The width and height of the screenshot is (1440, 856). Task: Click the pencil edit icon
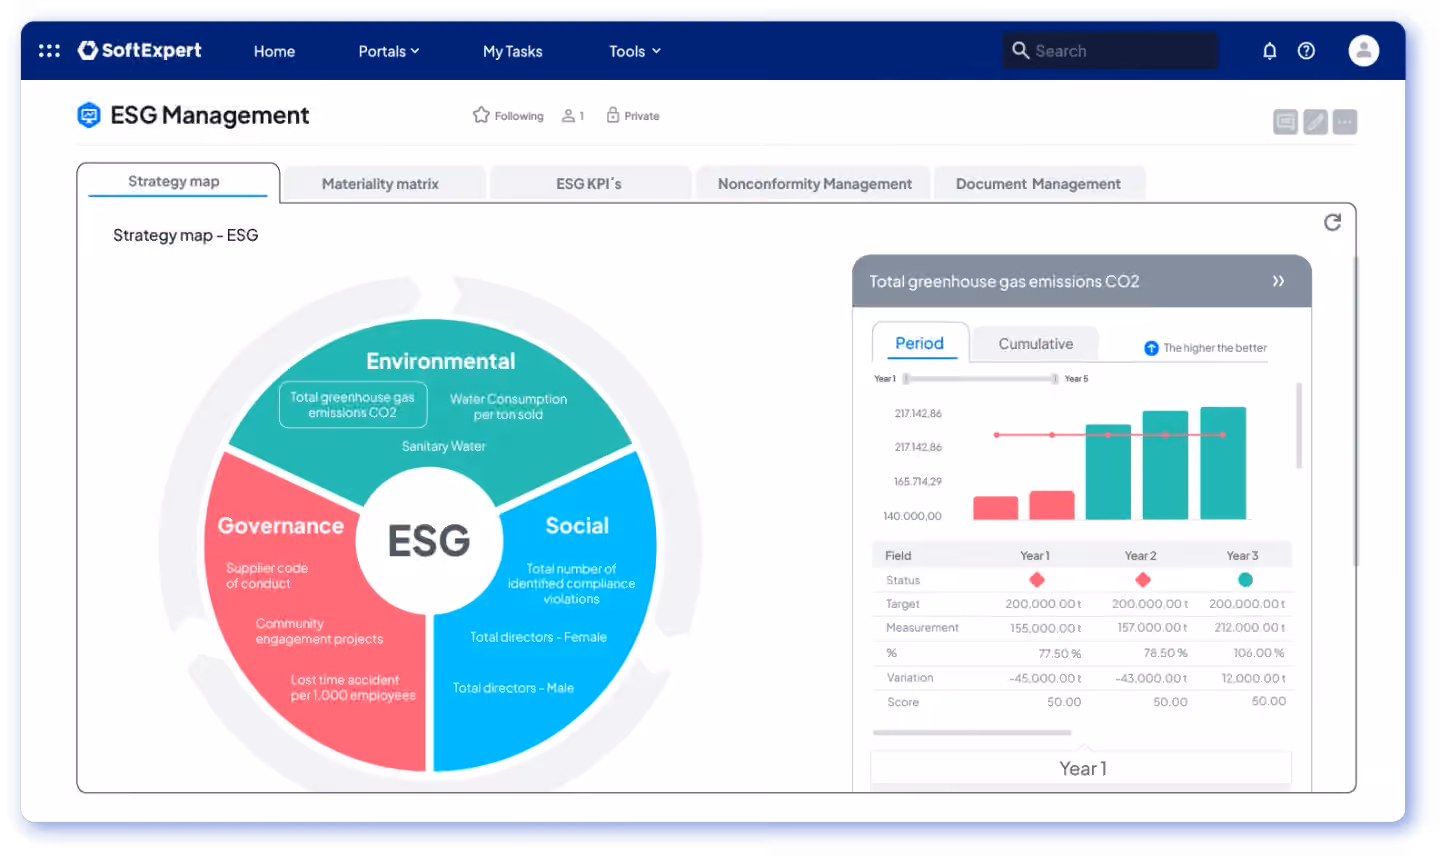(1315, 122)
